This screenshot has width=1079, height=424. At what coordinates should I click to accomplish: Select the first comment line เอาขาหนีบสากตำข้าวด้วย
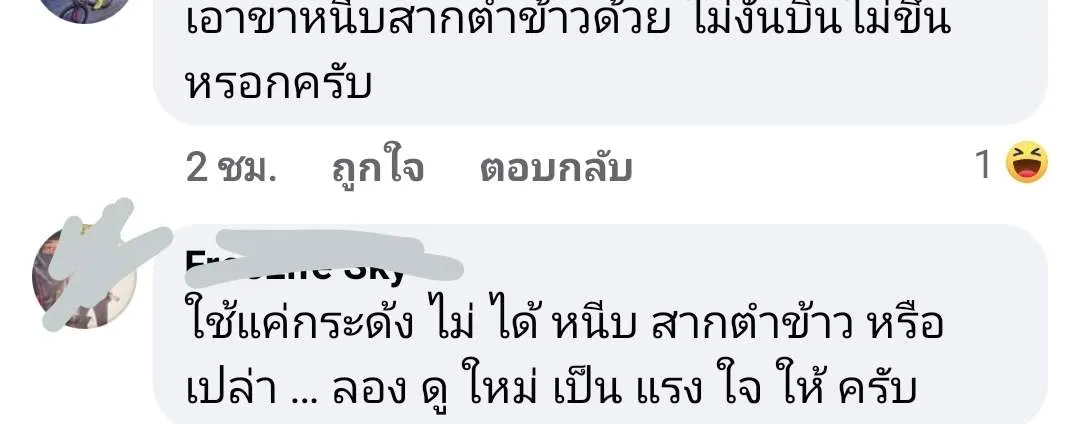click(427, 21)
